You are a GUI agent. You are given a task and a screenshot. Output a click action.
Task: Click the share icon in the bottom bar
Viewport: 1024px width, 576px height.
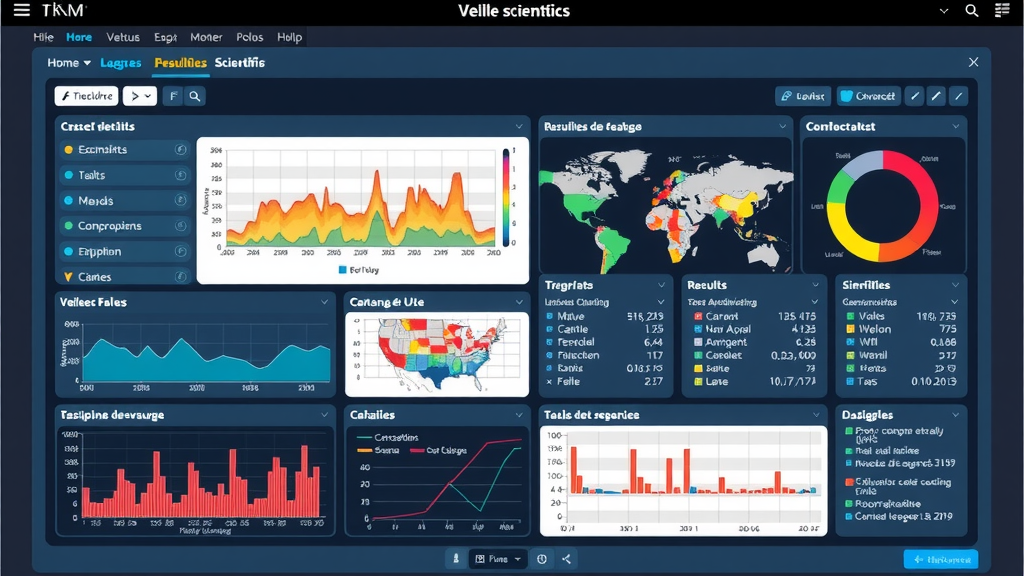coord(567,559)
